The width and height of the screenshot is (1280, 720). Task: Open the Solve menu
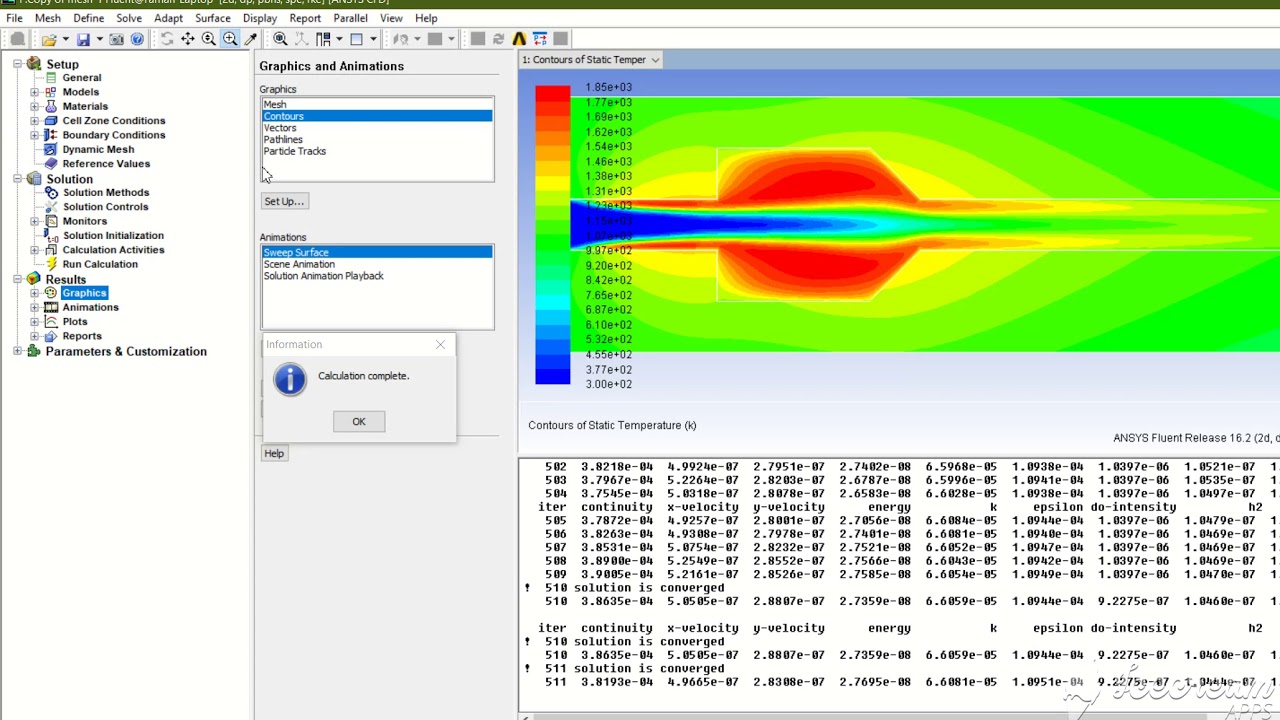tap(129, 18)
